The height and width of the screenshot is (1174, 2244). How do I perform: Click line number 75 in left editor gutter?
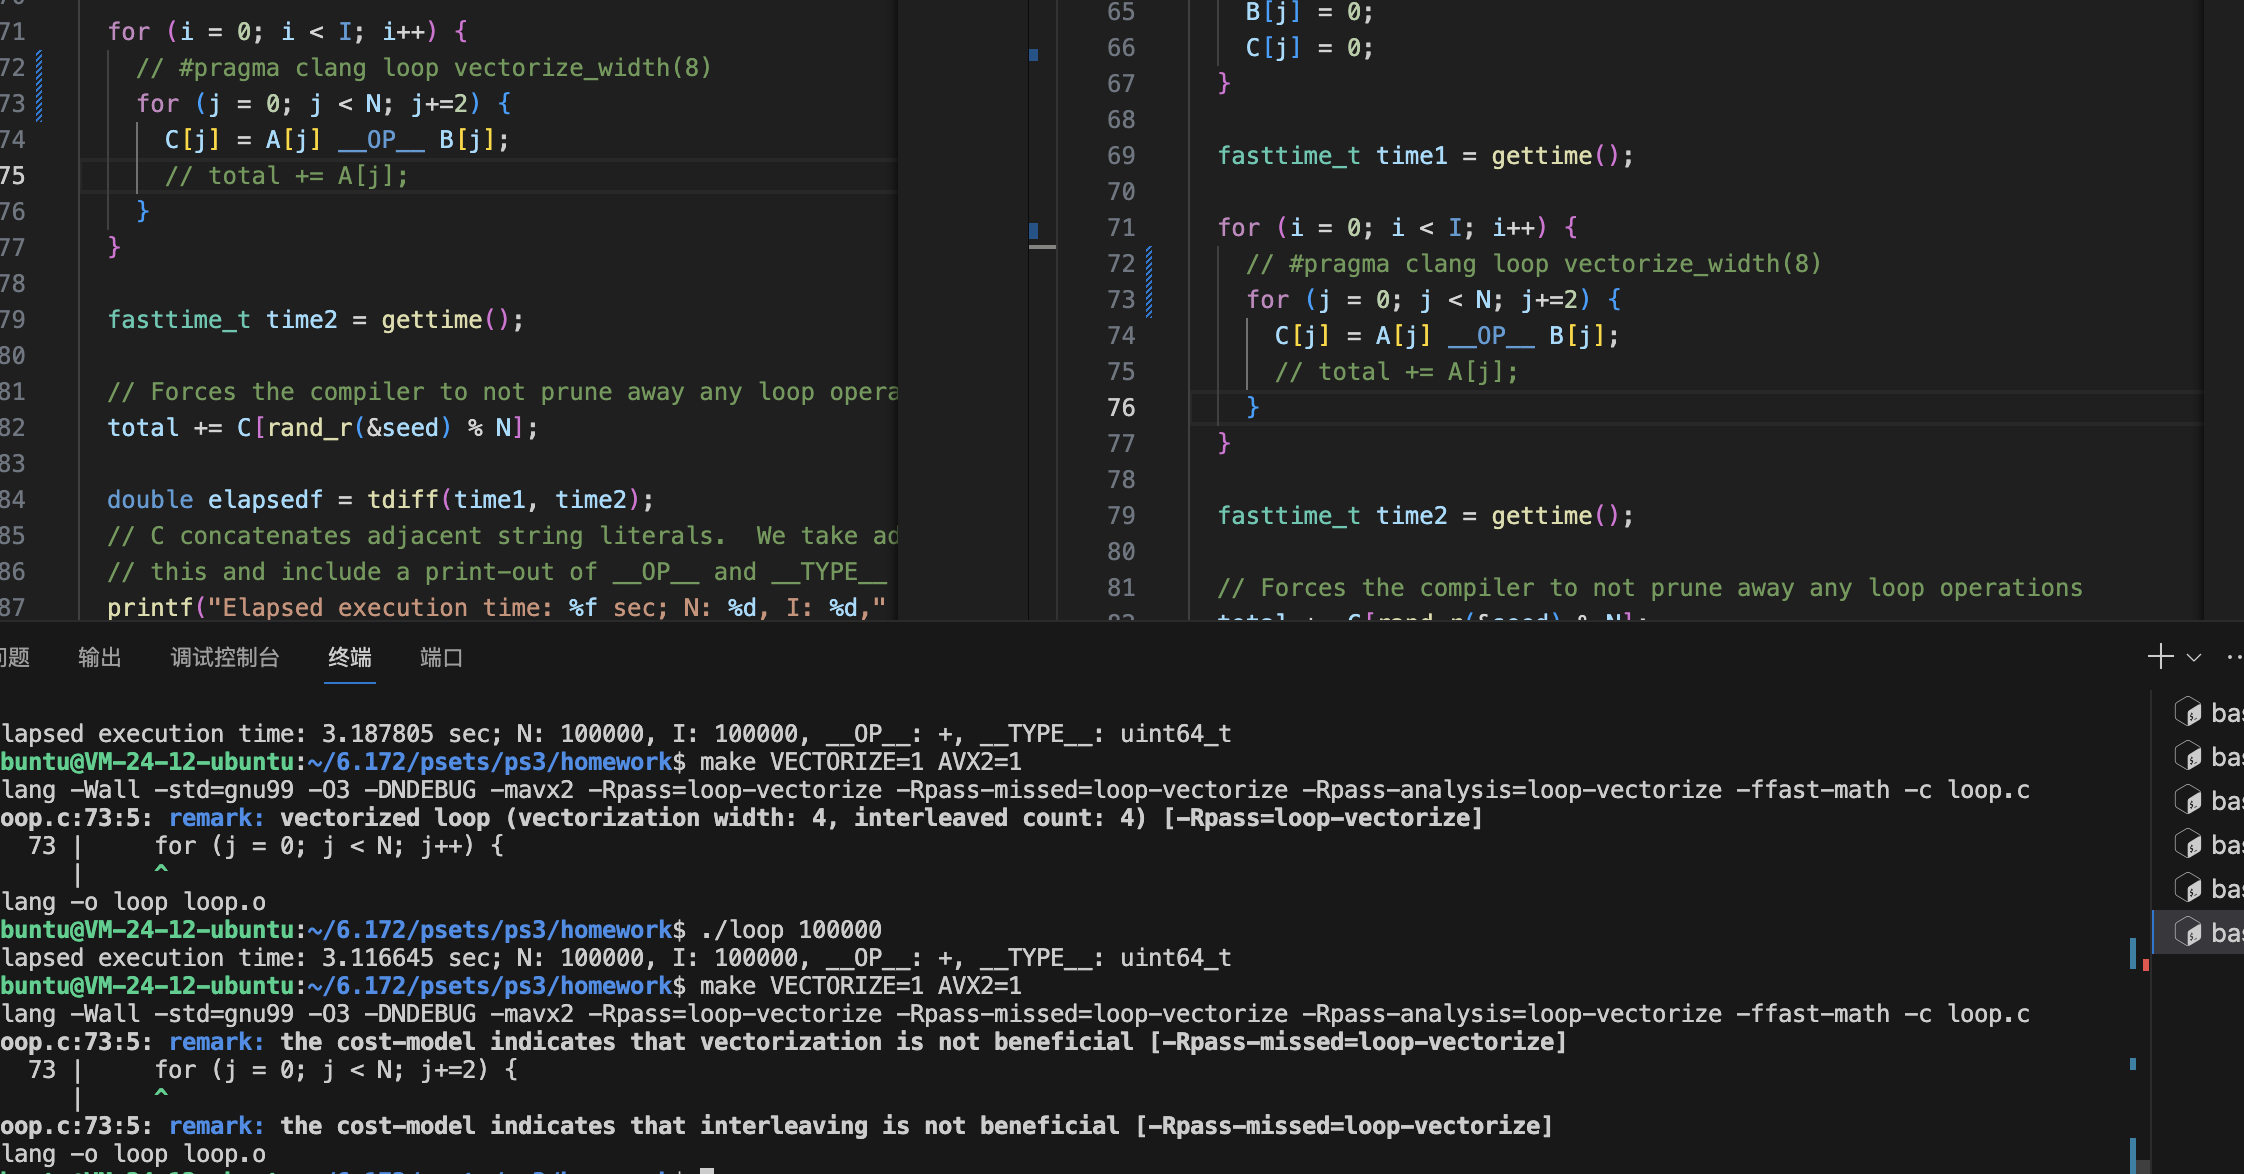click(14, 176)
